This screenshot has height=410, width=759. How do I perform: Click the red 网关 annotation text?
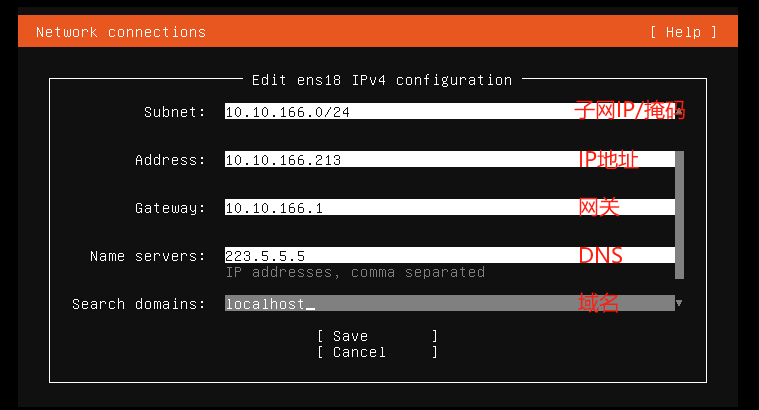(599, 207)
